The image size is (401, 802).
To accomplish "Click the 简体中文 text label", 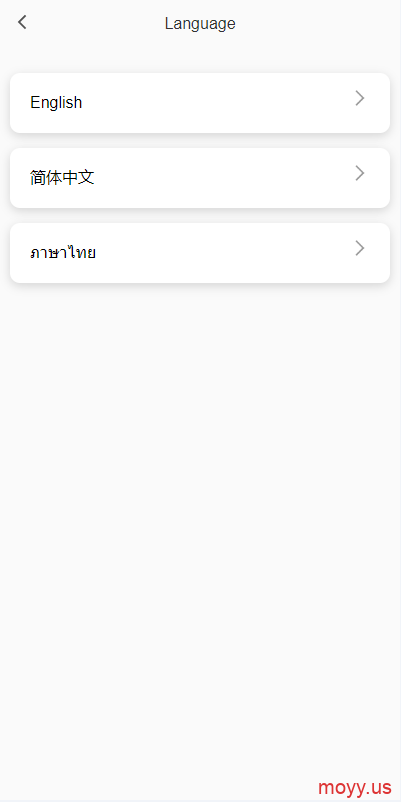I will [62, 177].
